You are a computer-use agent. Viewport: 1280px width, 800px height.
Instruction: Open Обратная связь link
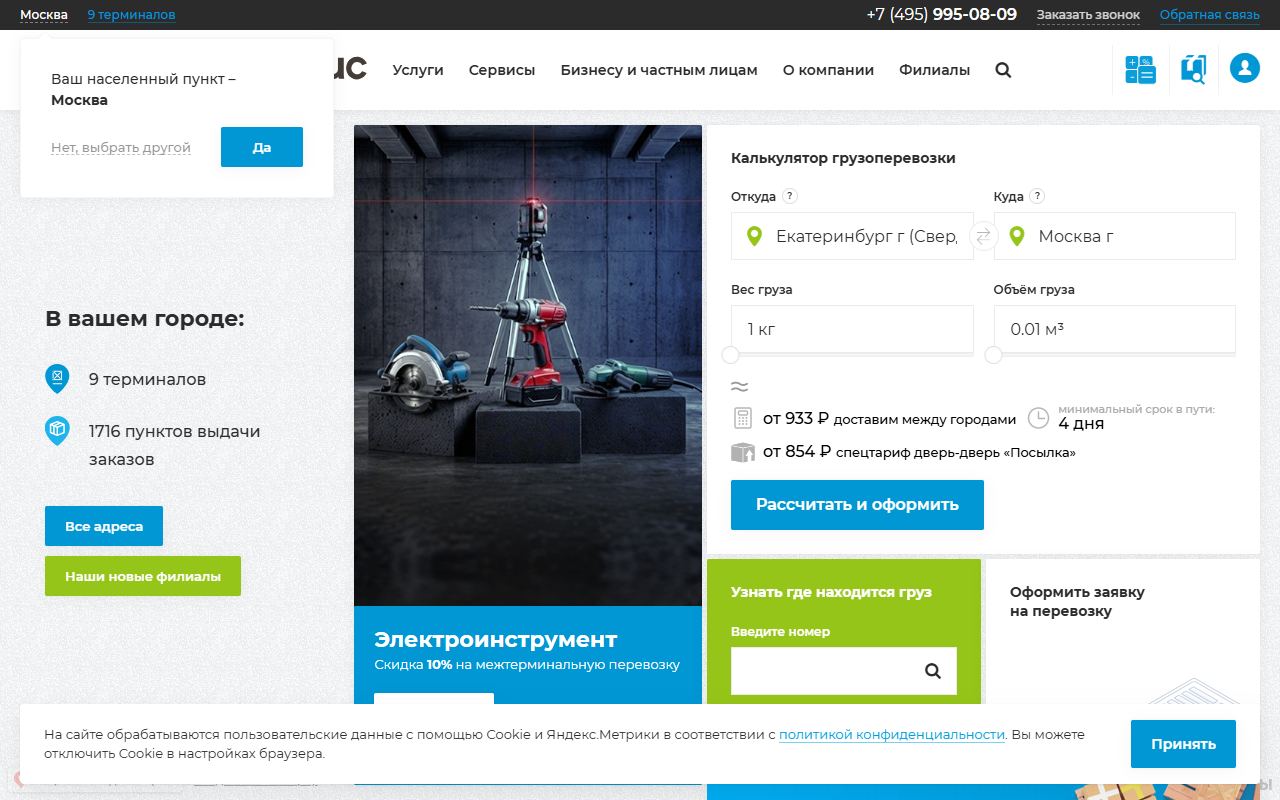(x=1210, y=15)
